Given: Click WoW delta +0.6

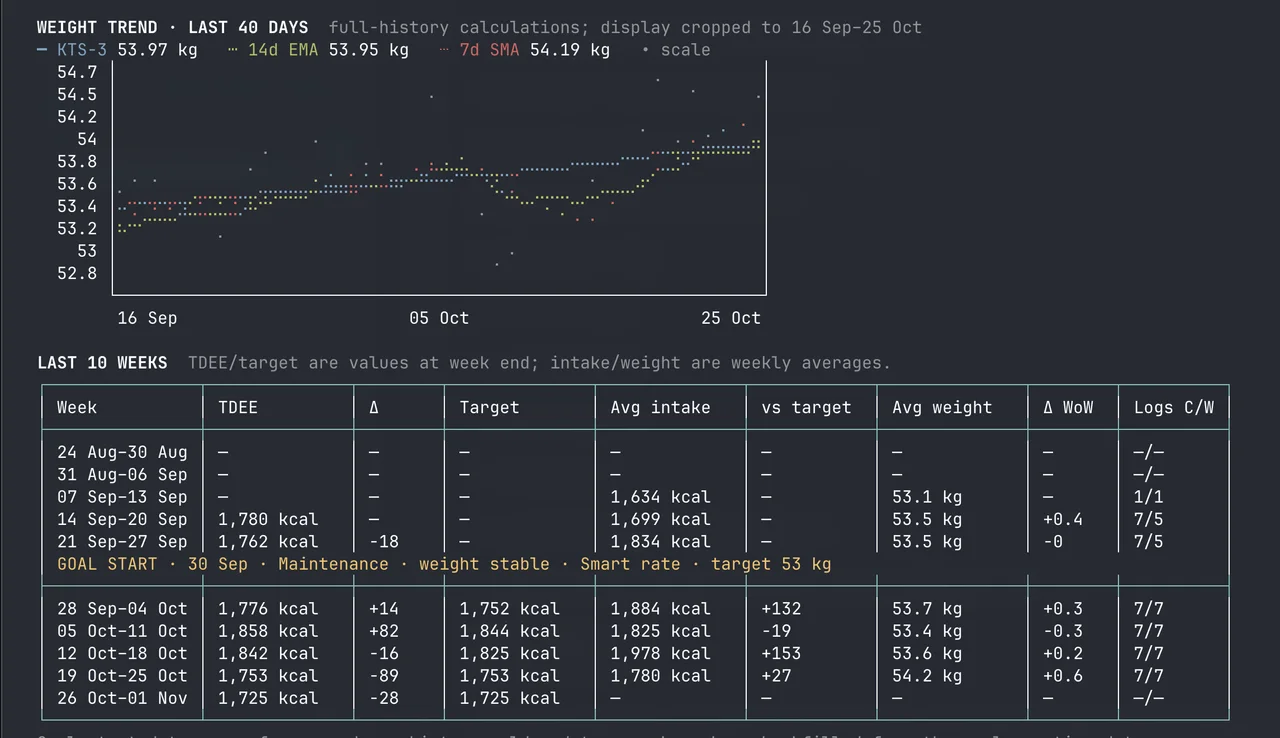Looking at the screenshot, I should click(x=1063, y=675).
